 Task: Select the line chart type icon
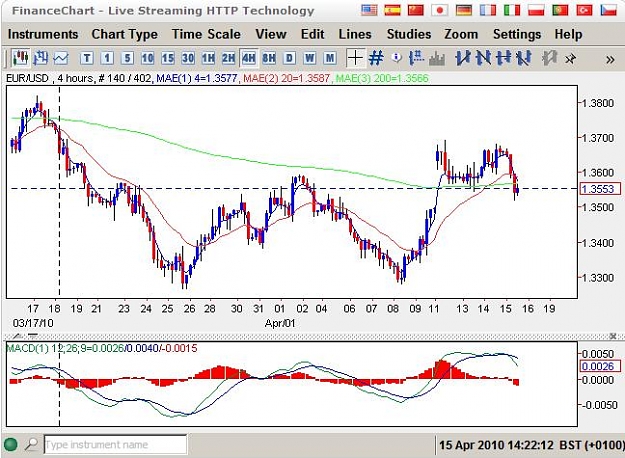click(x=61, y=58)
